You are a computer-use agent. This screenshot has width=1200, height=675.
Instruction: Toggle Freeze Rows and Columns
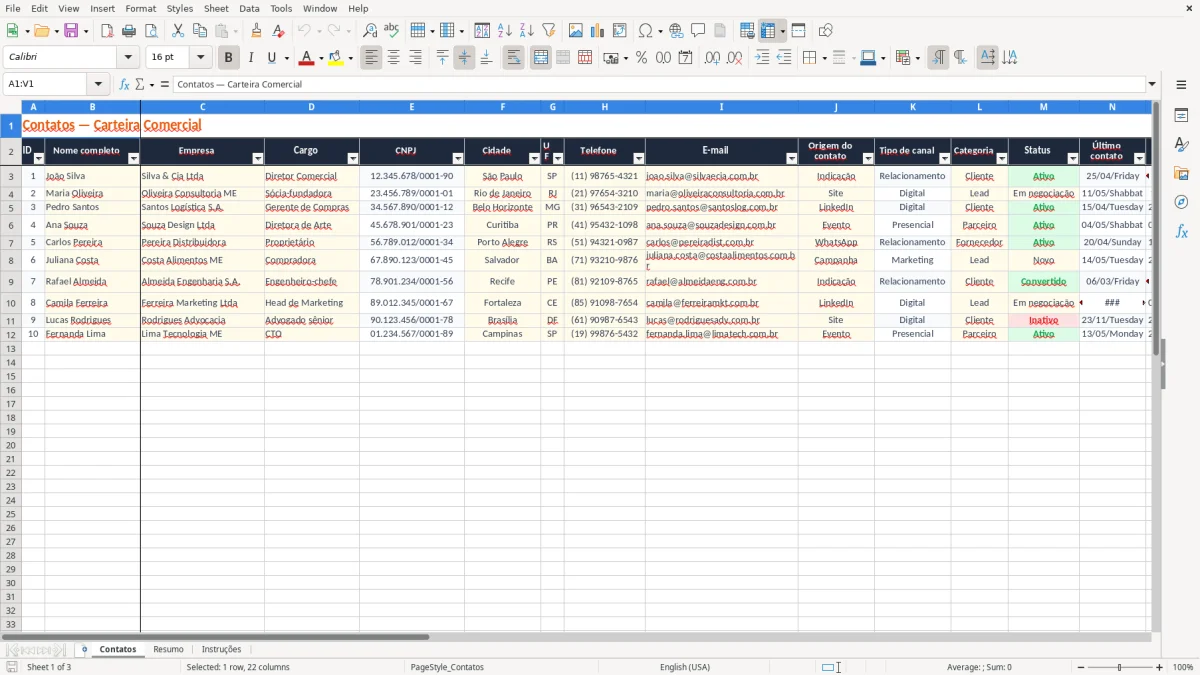768,31
